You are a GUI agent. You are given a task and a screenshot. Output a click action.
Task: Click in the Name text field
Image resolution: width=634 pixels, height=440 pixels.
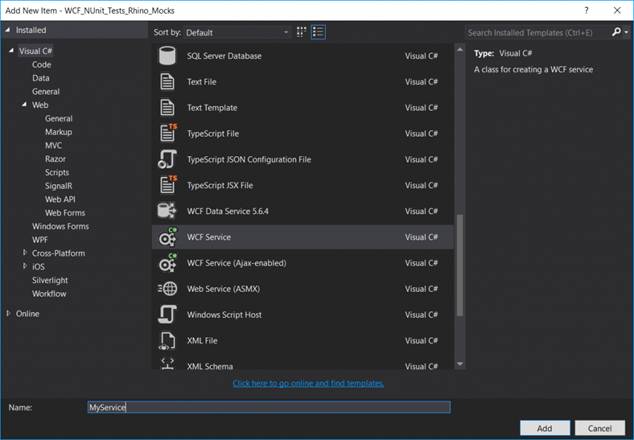coord(269,407)
